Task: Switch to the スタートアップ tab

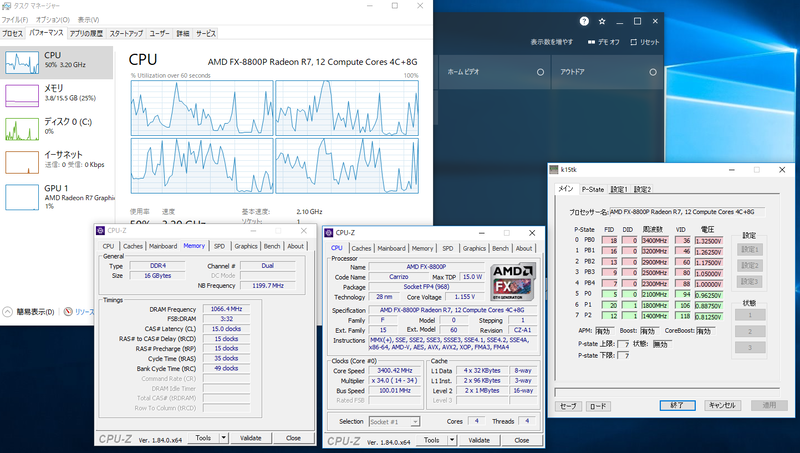Action: [126, 34]
